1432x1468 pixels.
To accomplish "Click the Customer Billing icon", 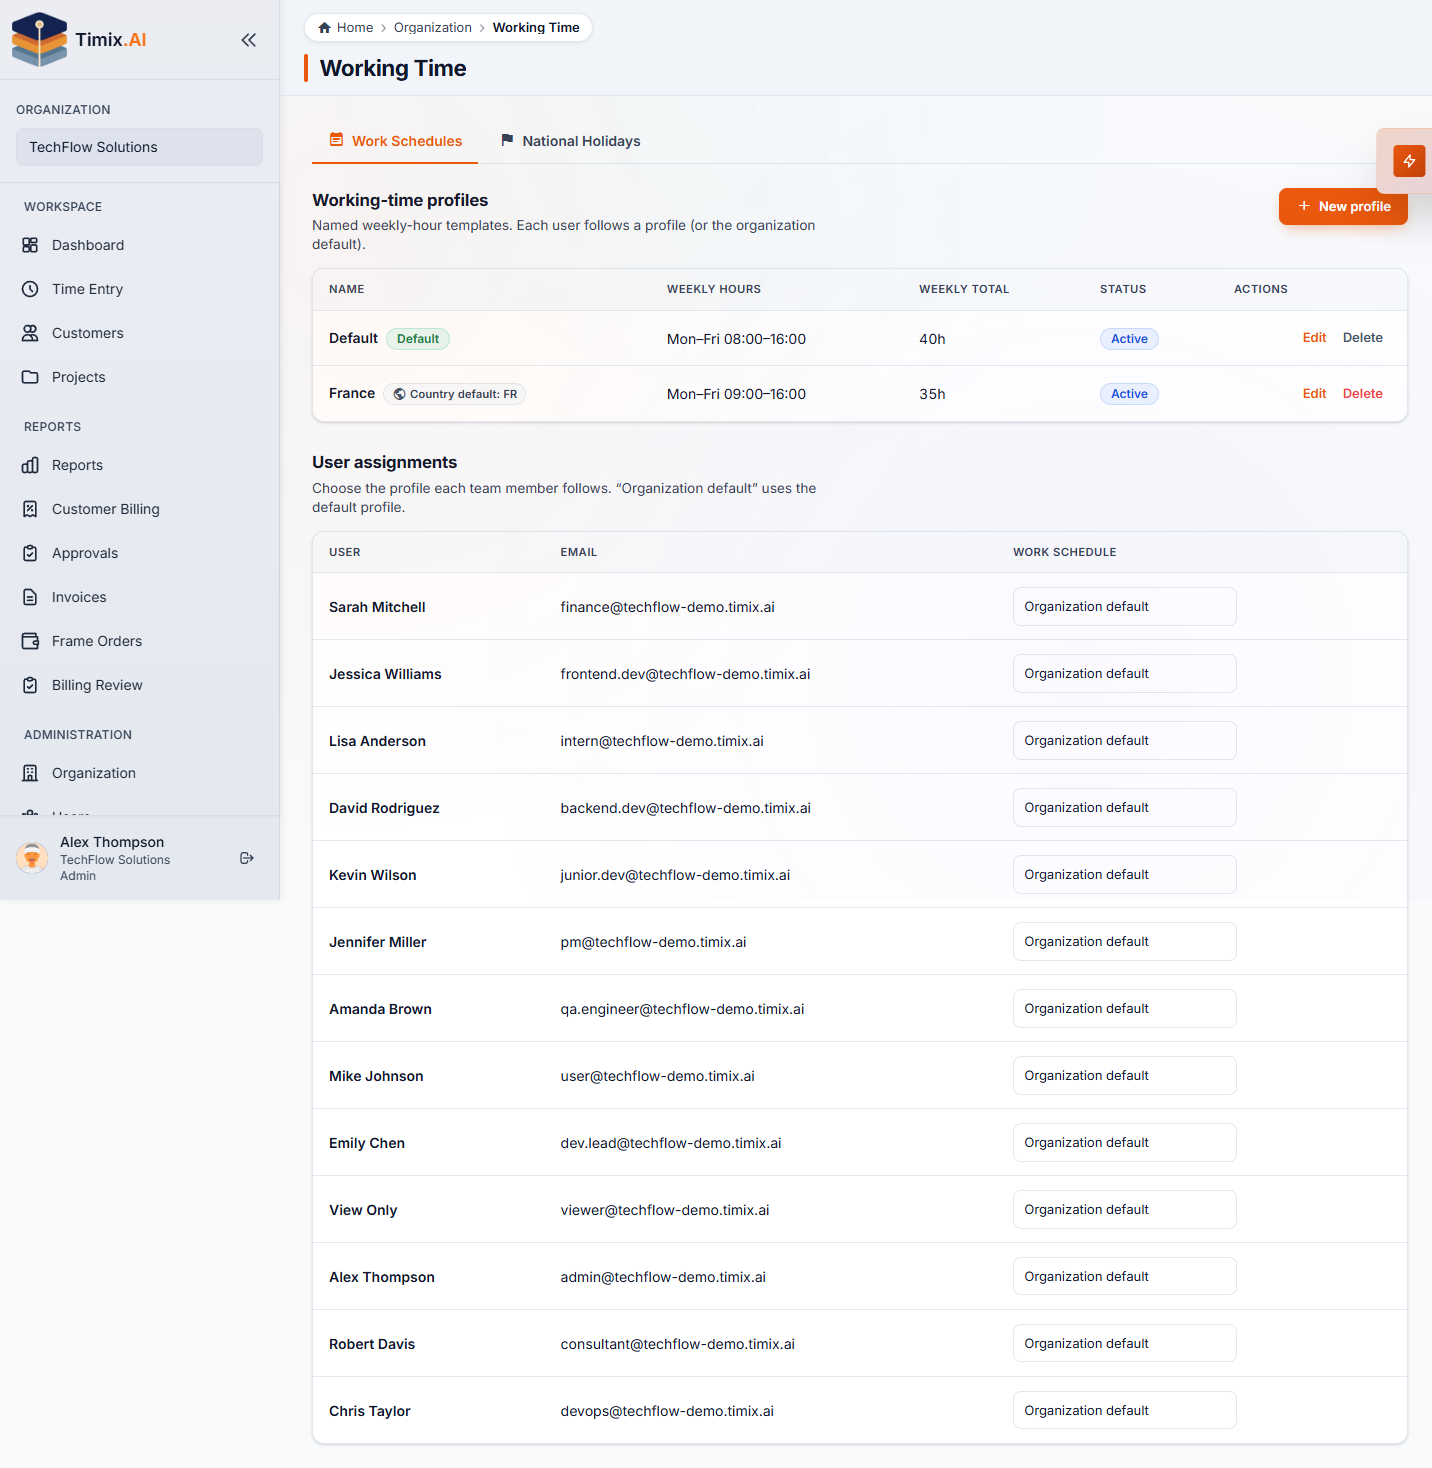I will click(x=30, y=509).
